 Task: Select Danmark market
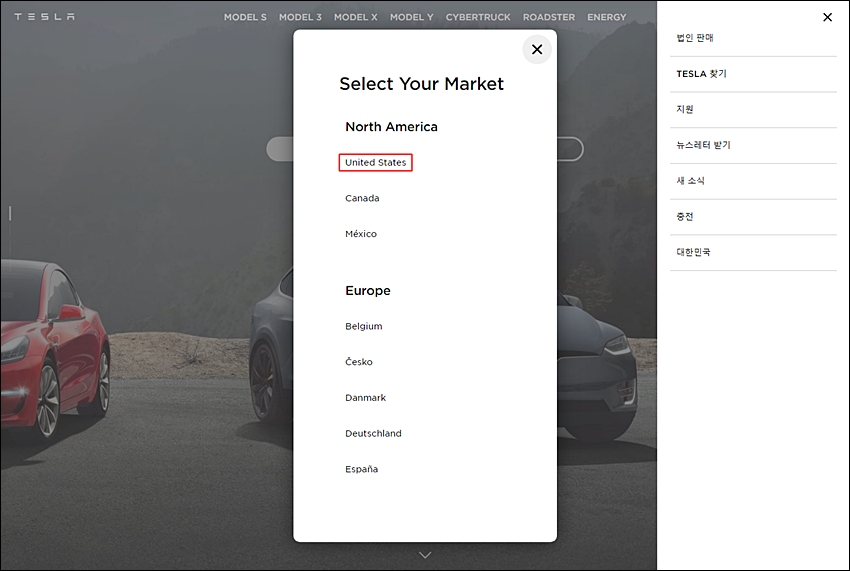(365, 397)
